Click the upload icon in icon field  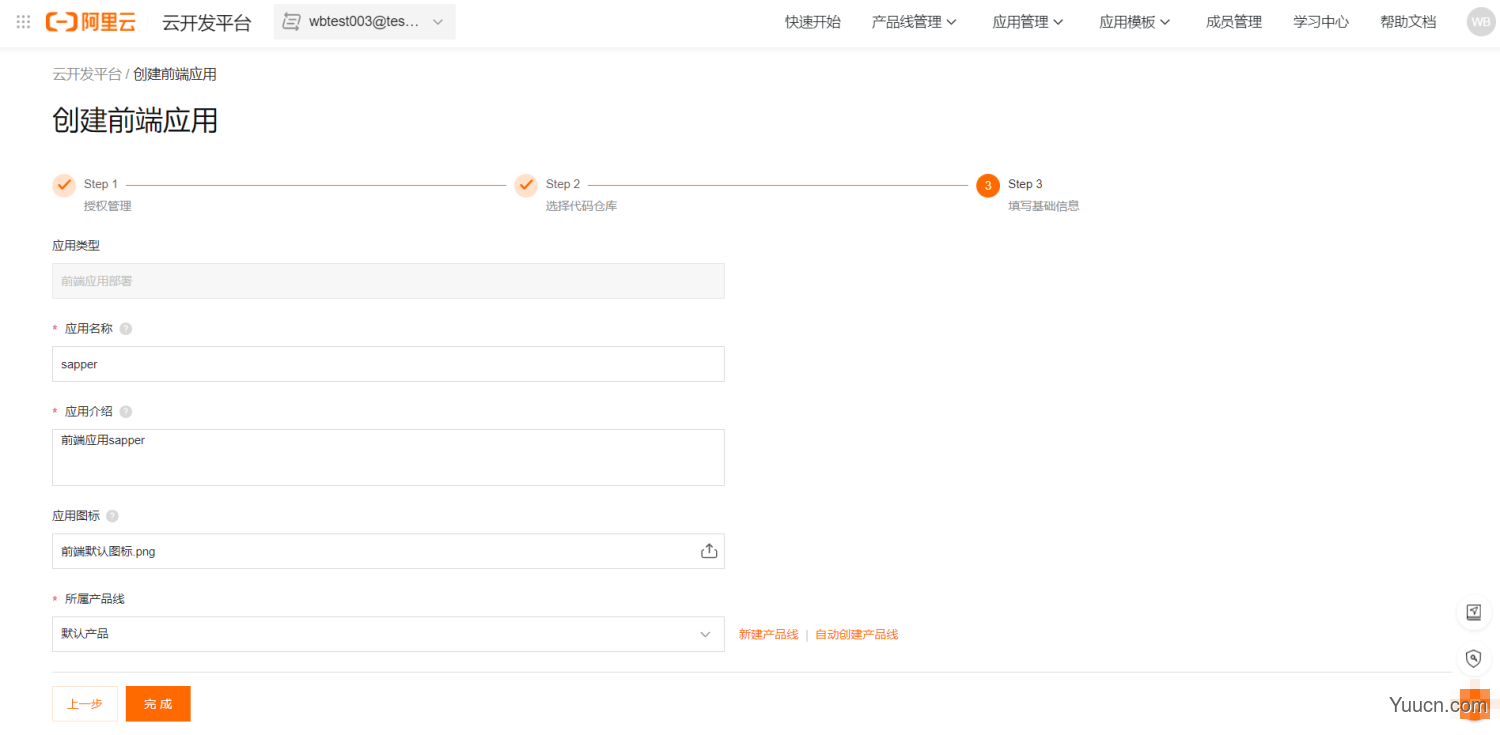tap(709, 551)
